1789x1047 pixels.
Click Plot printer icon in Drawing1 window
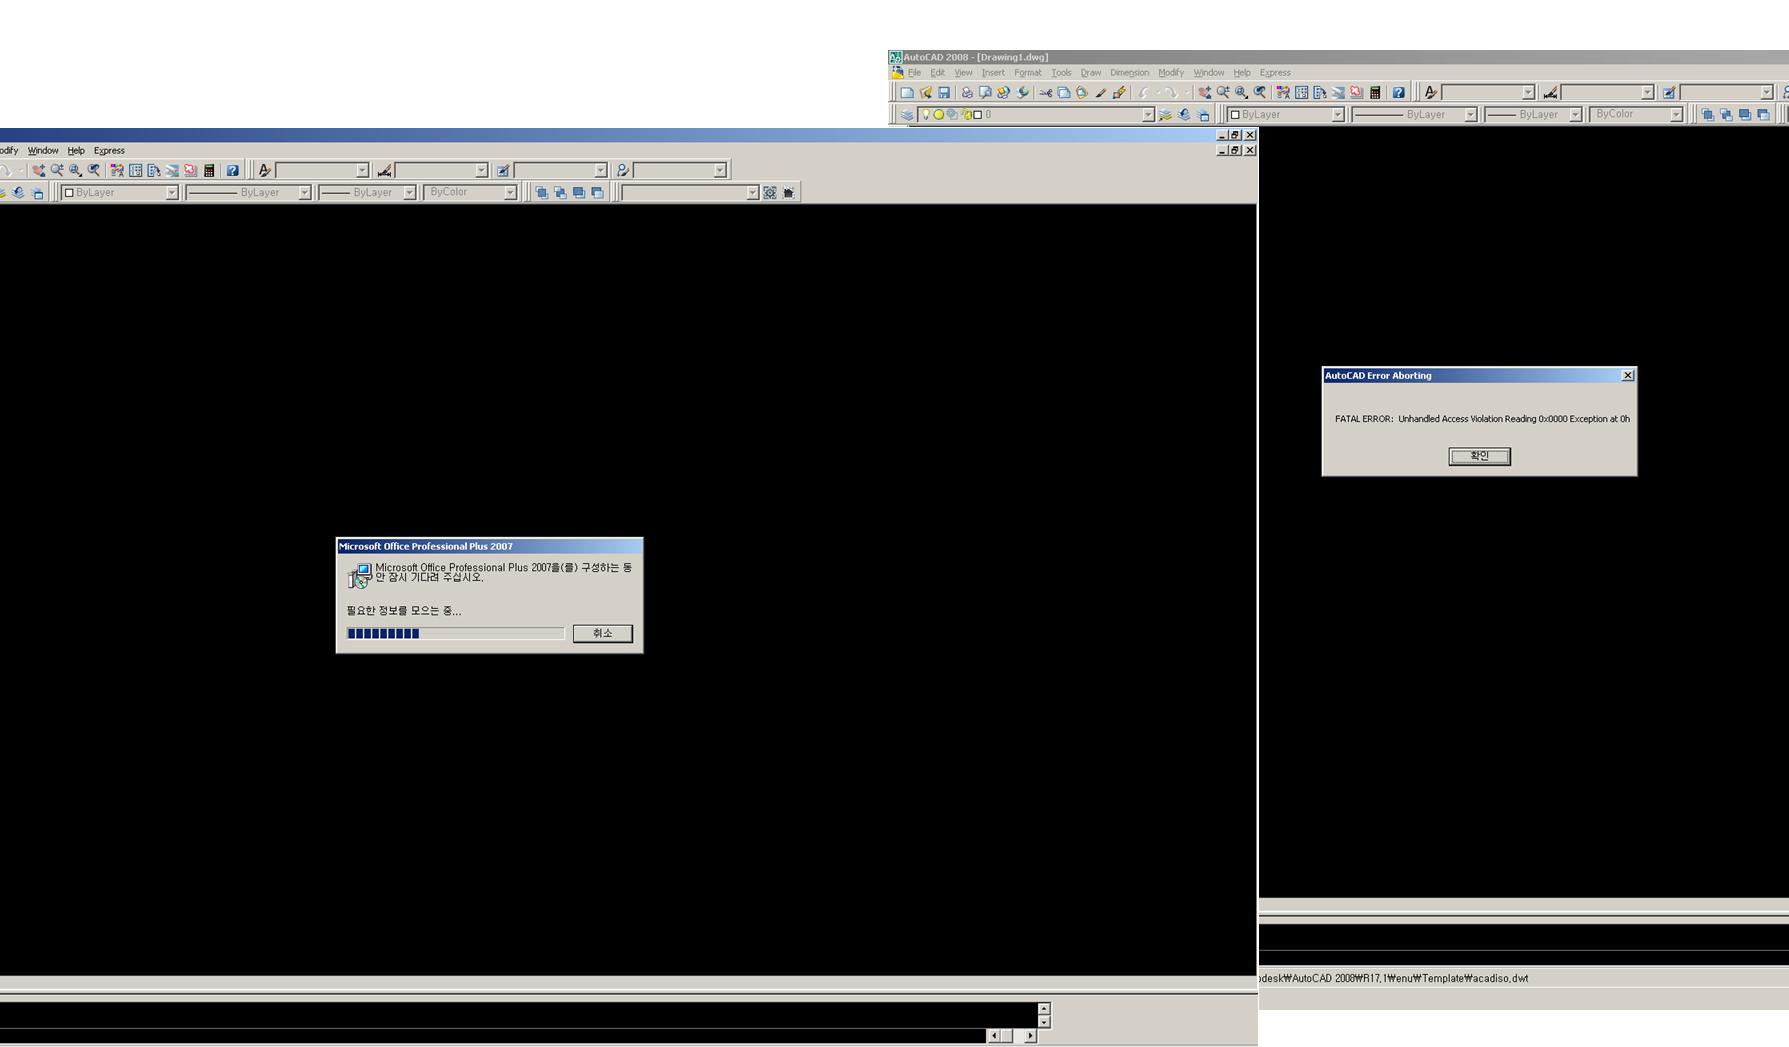[x=967, y=93]
